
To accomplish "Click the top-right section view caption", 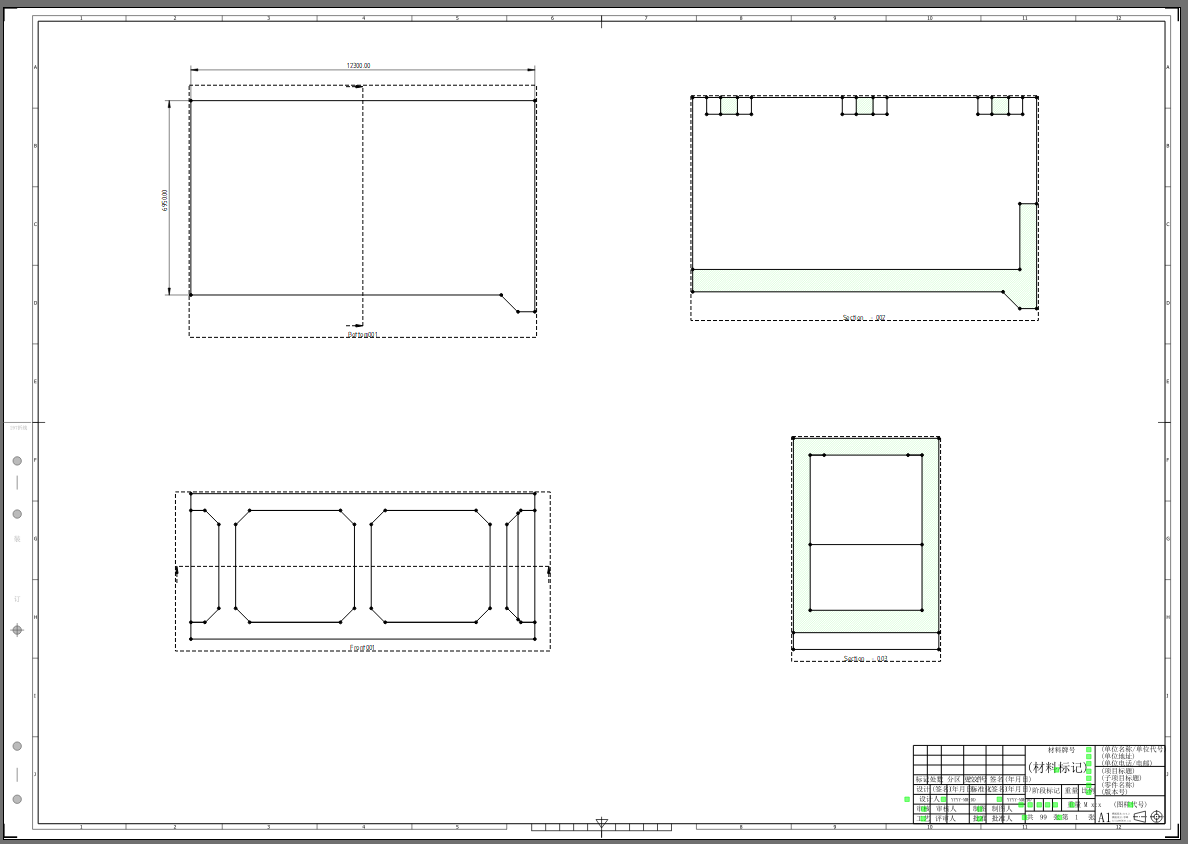I will pos(864,318).
